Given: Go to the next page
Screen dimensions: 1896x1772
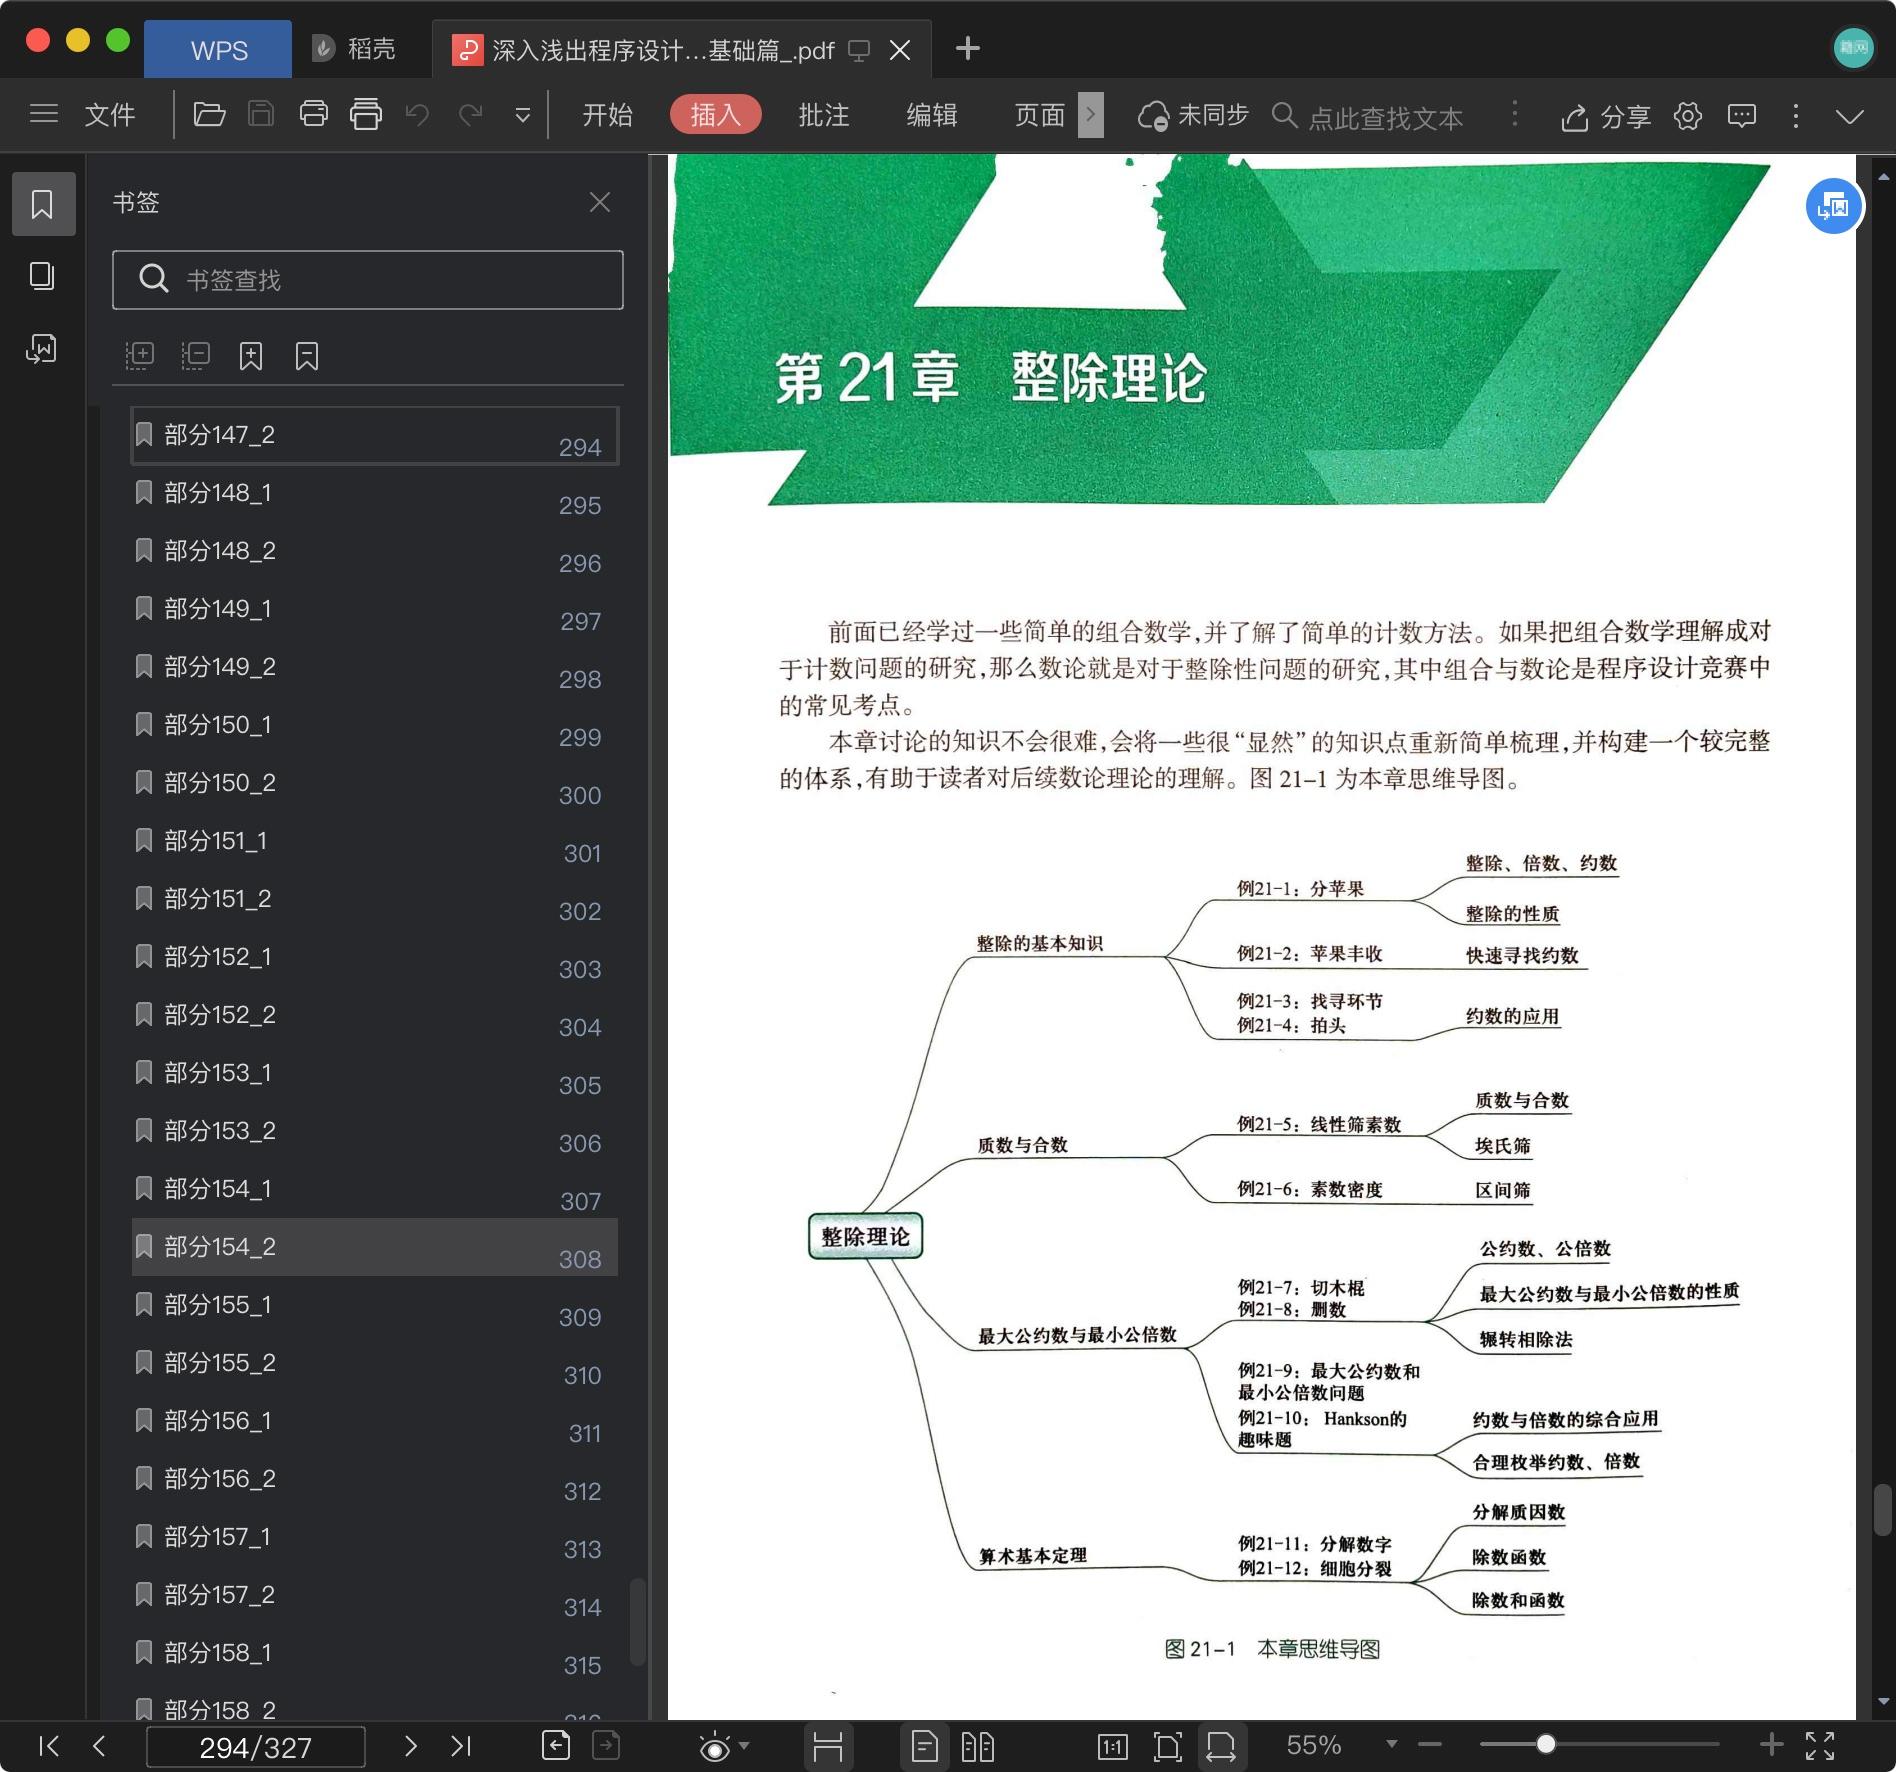Looking at the screenshot, I should pyautogui.click(x=410, y=1746).
